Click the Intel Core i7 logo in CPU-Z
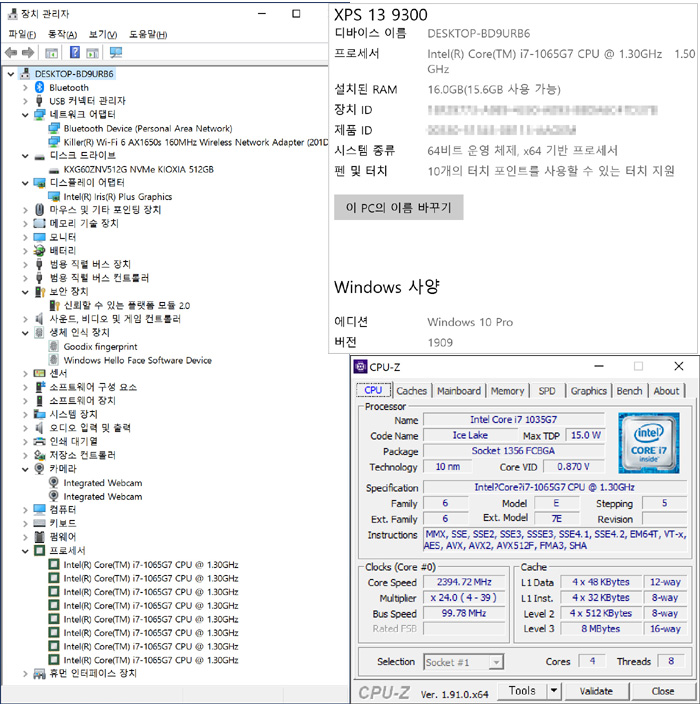The height and width of the screenshot is (707, 700). (x=649, y=443)
